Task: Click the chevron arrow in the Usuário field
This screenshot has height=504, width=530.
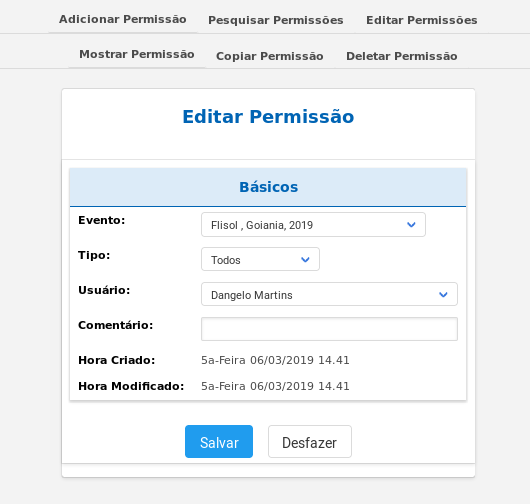Action: click(443, 294)
